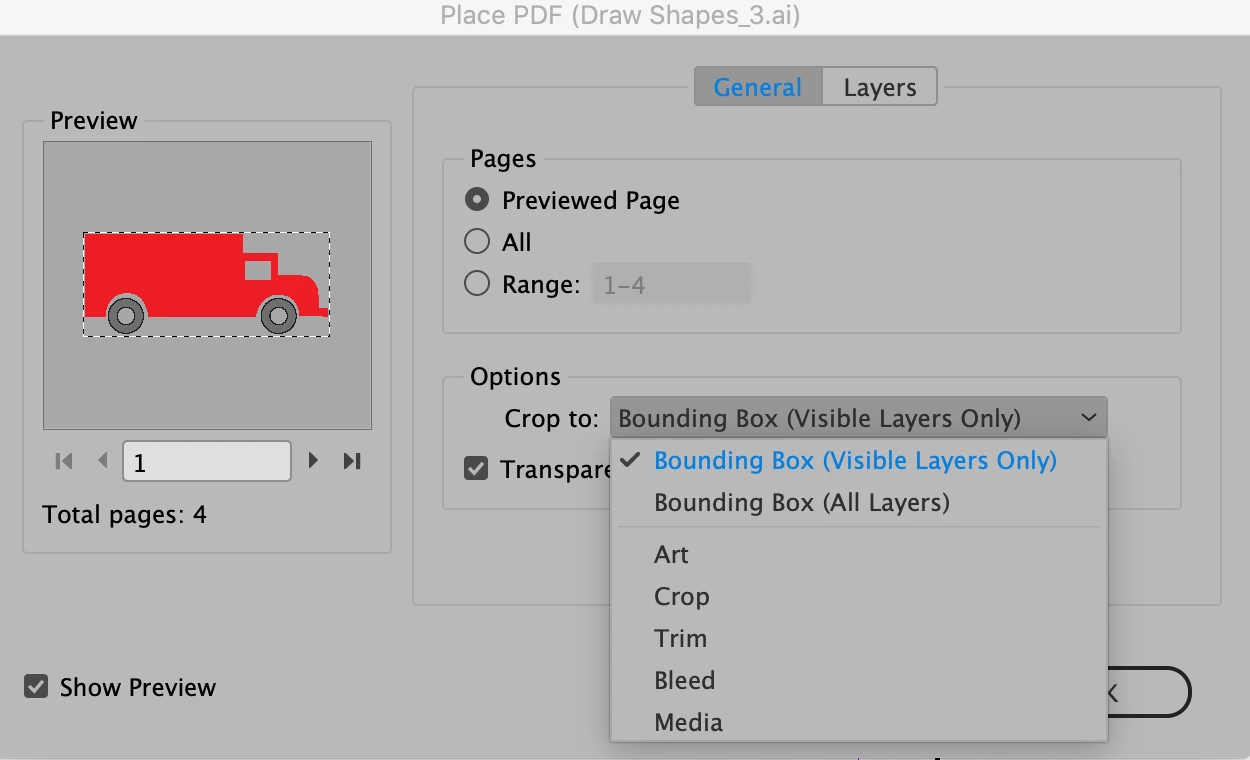Click the red truck preview thumbnail
The height and width of the screenshot is (760, 1250).
[206, 284]
